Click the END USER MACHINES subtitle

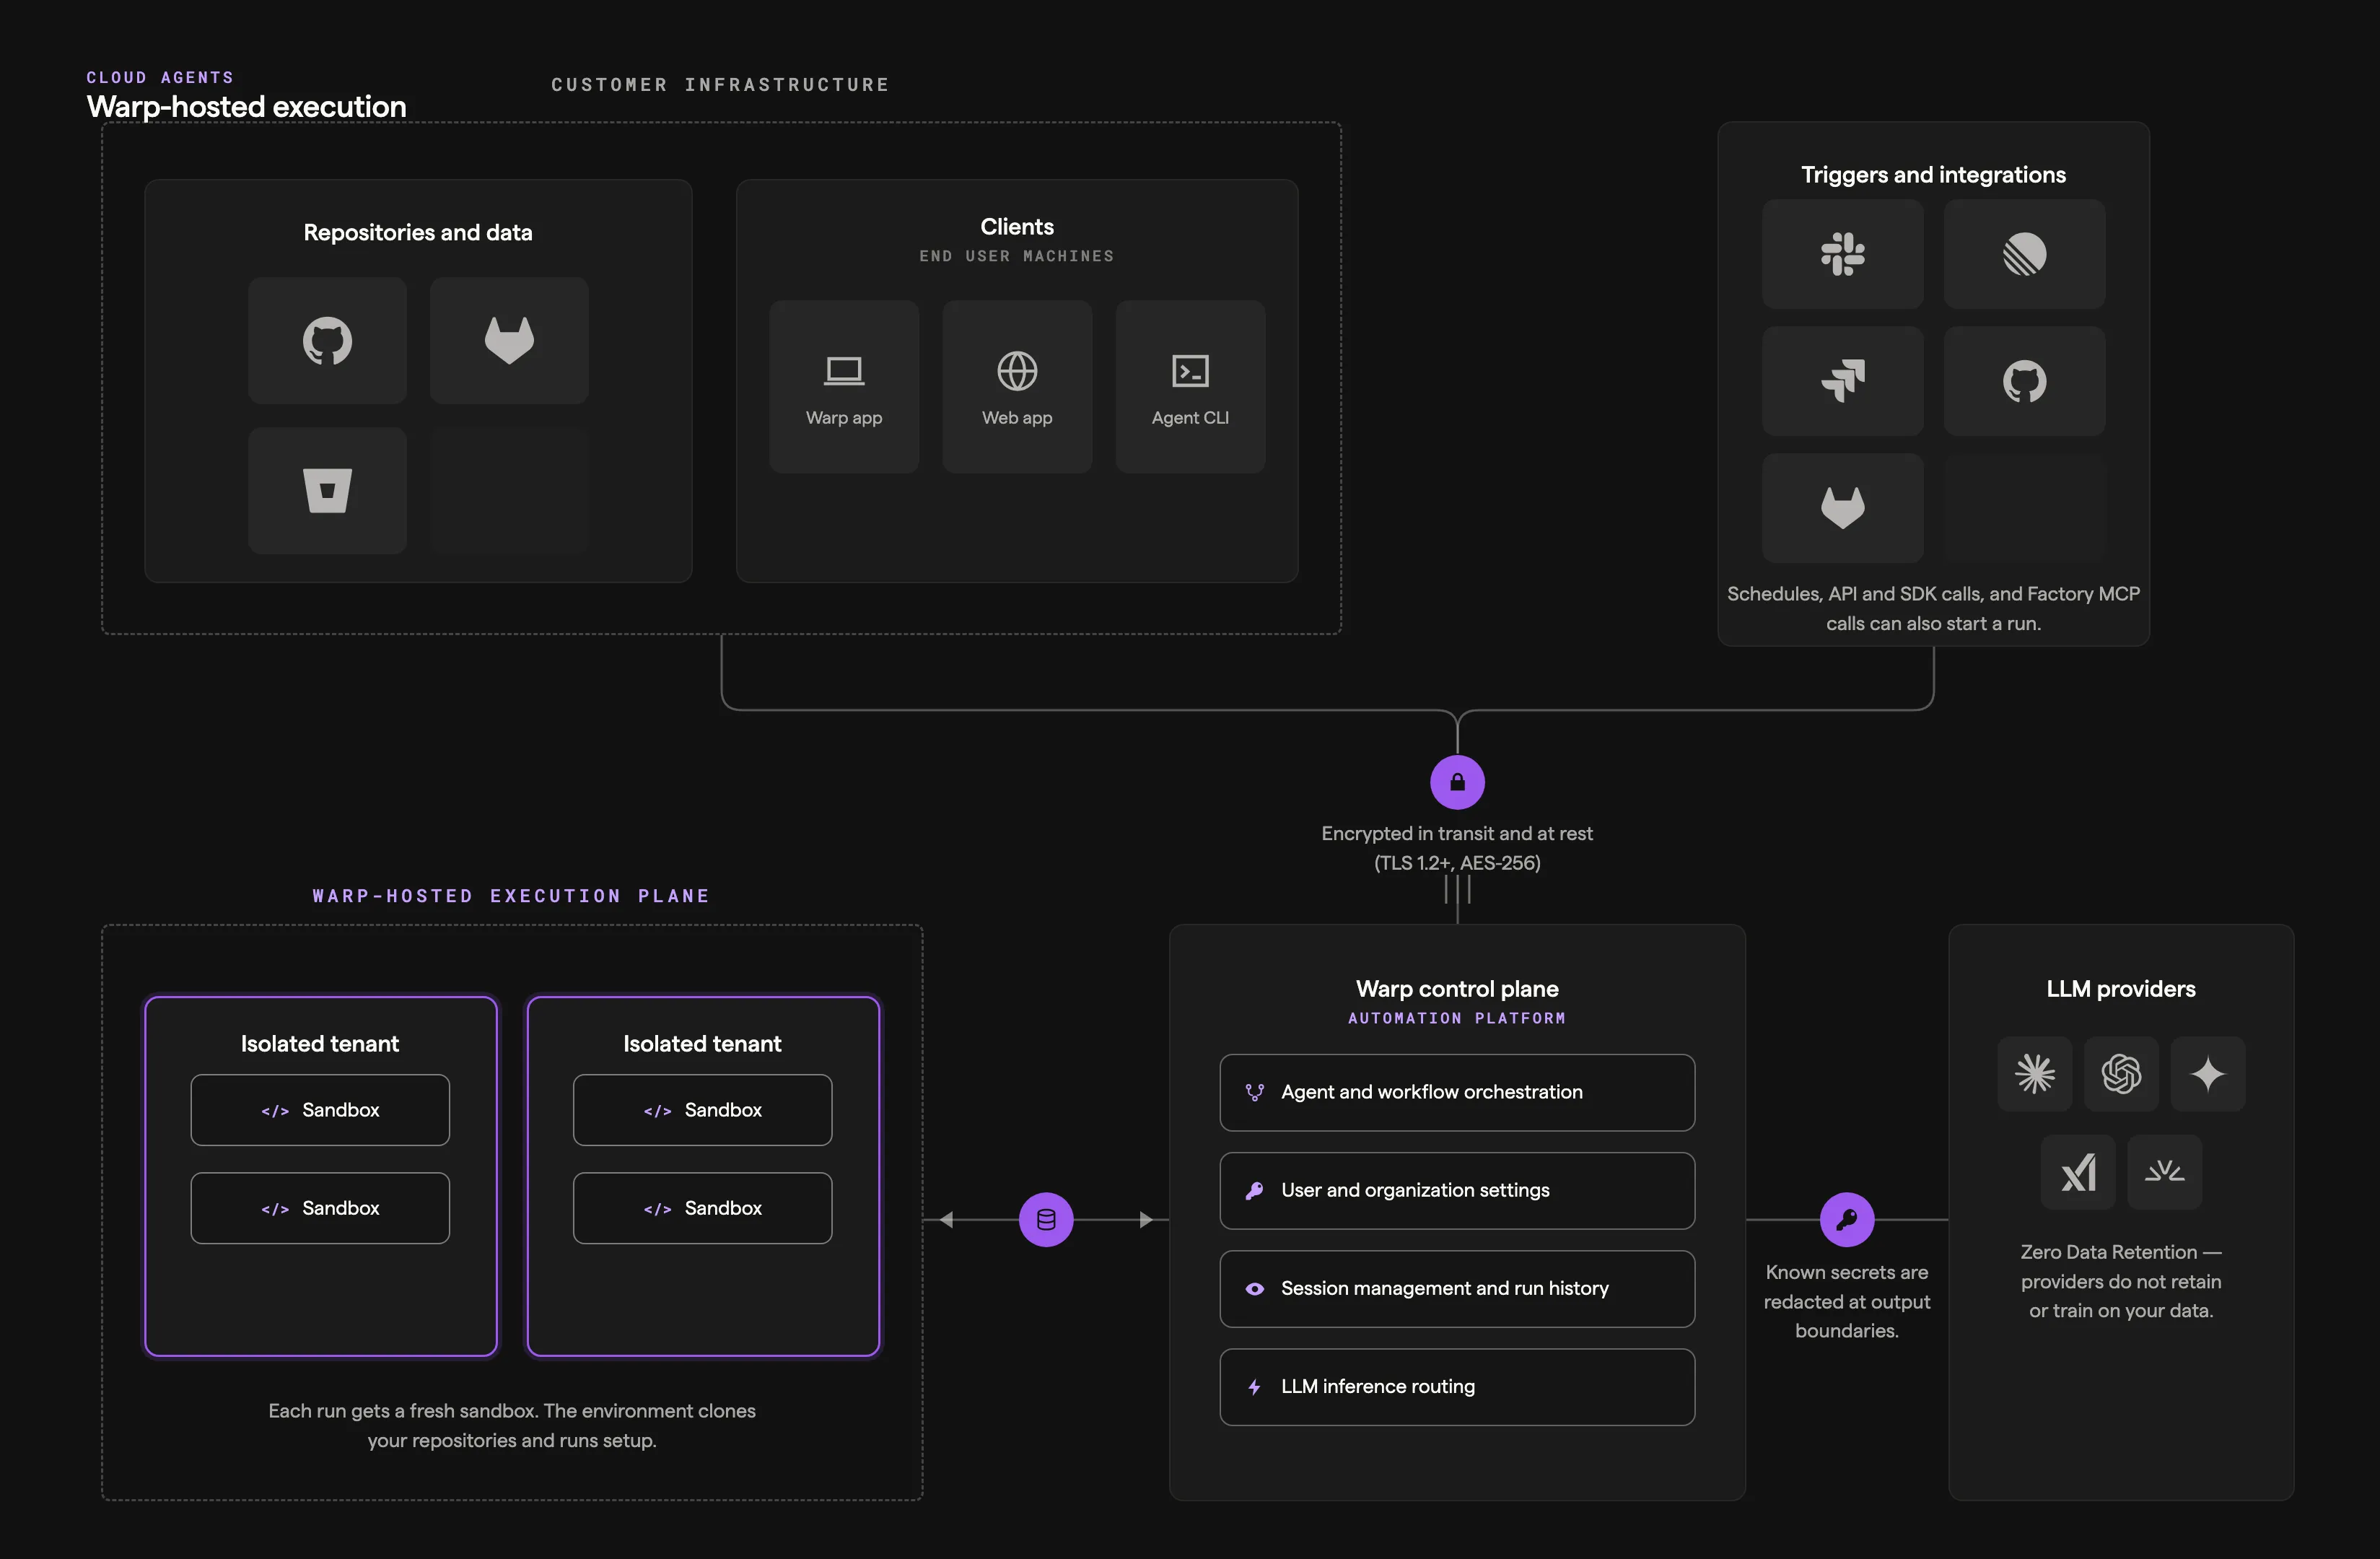pos(1017,256)
